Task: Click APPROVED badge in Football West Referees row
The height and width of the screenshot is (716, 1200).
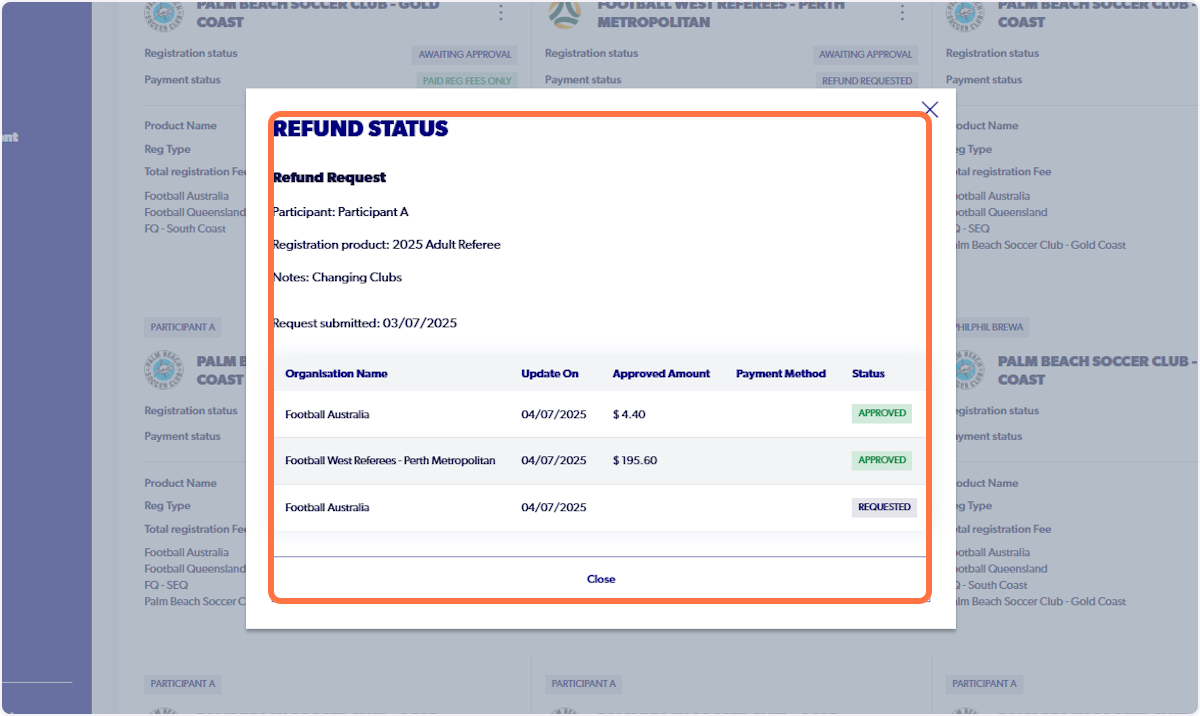Action: 882,460
